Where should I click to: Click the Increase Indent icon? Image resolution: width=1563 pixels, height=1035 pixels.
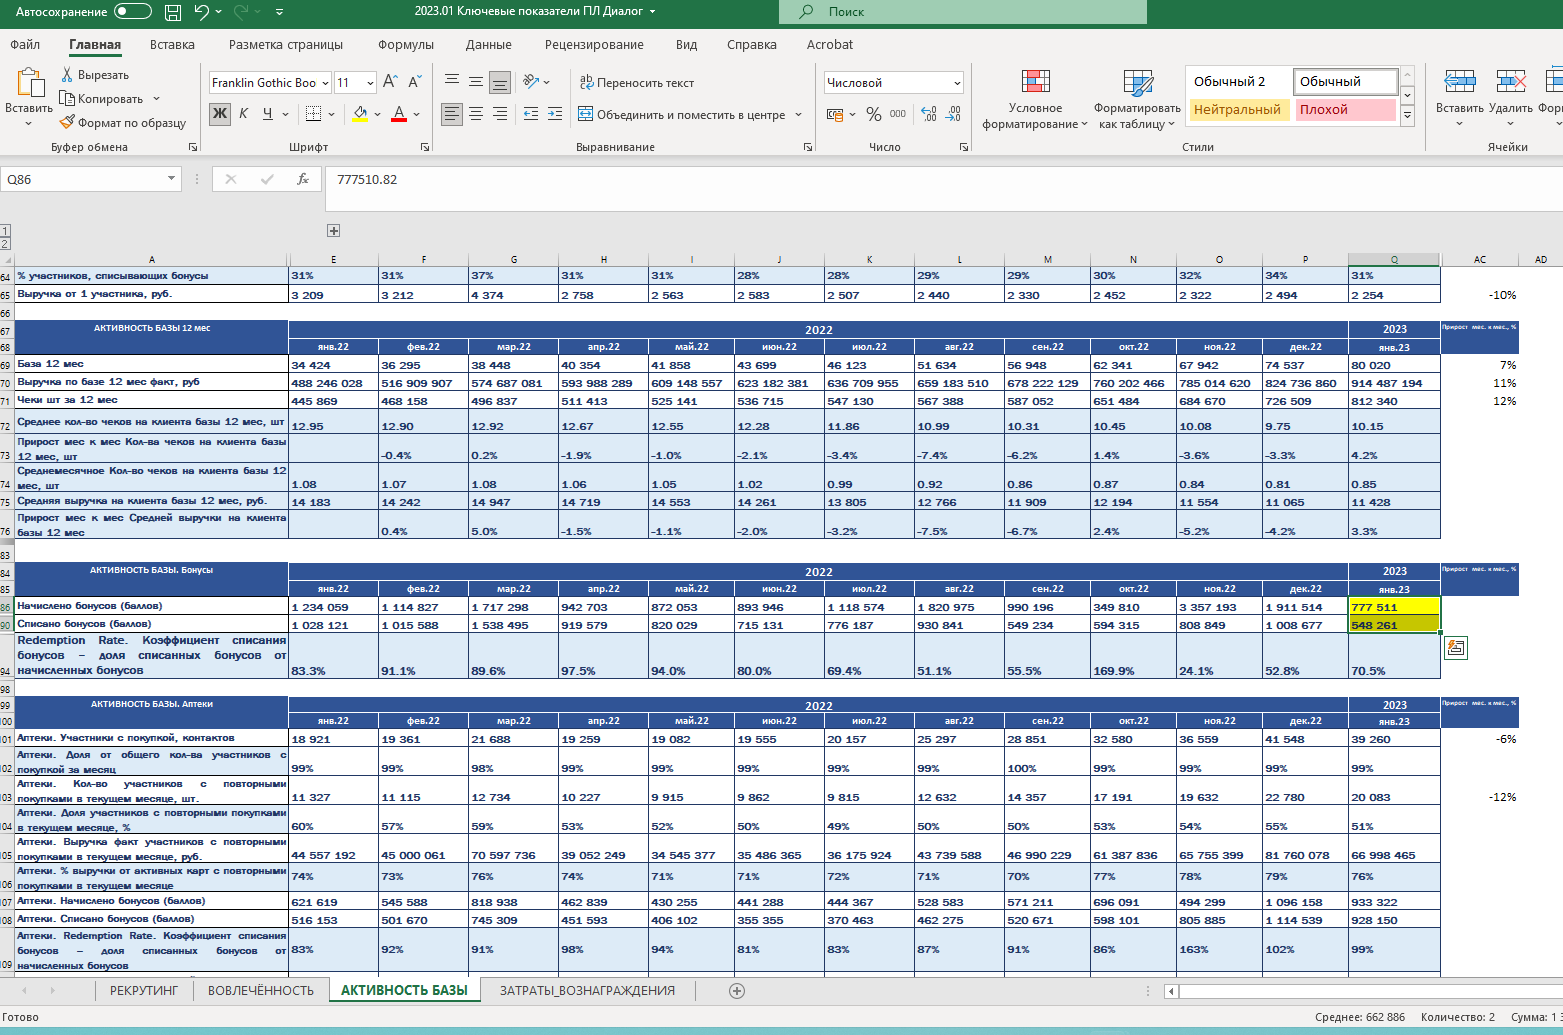(x=555, y=114)
